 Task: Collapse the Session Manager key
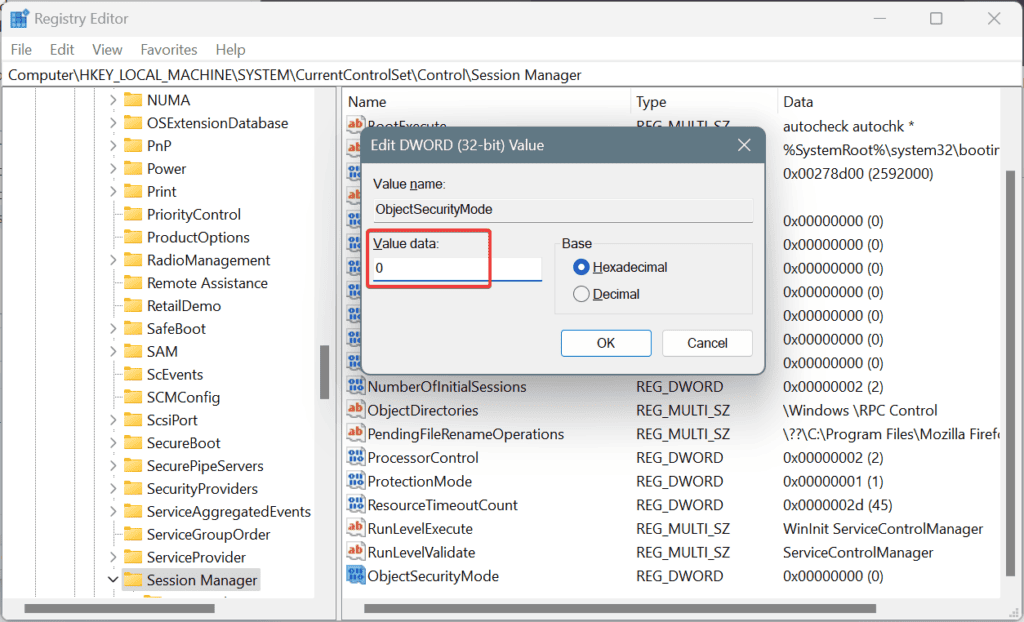(x=113, y=580)
